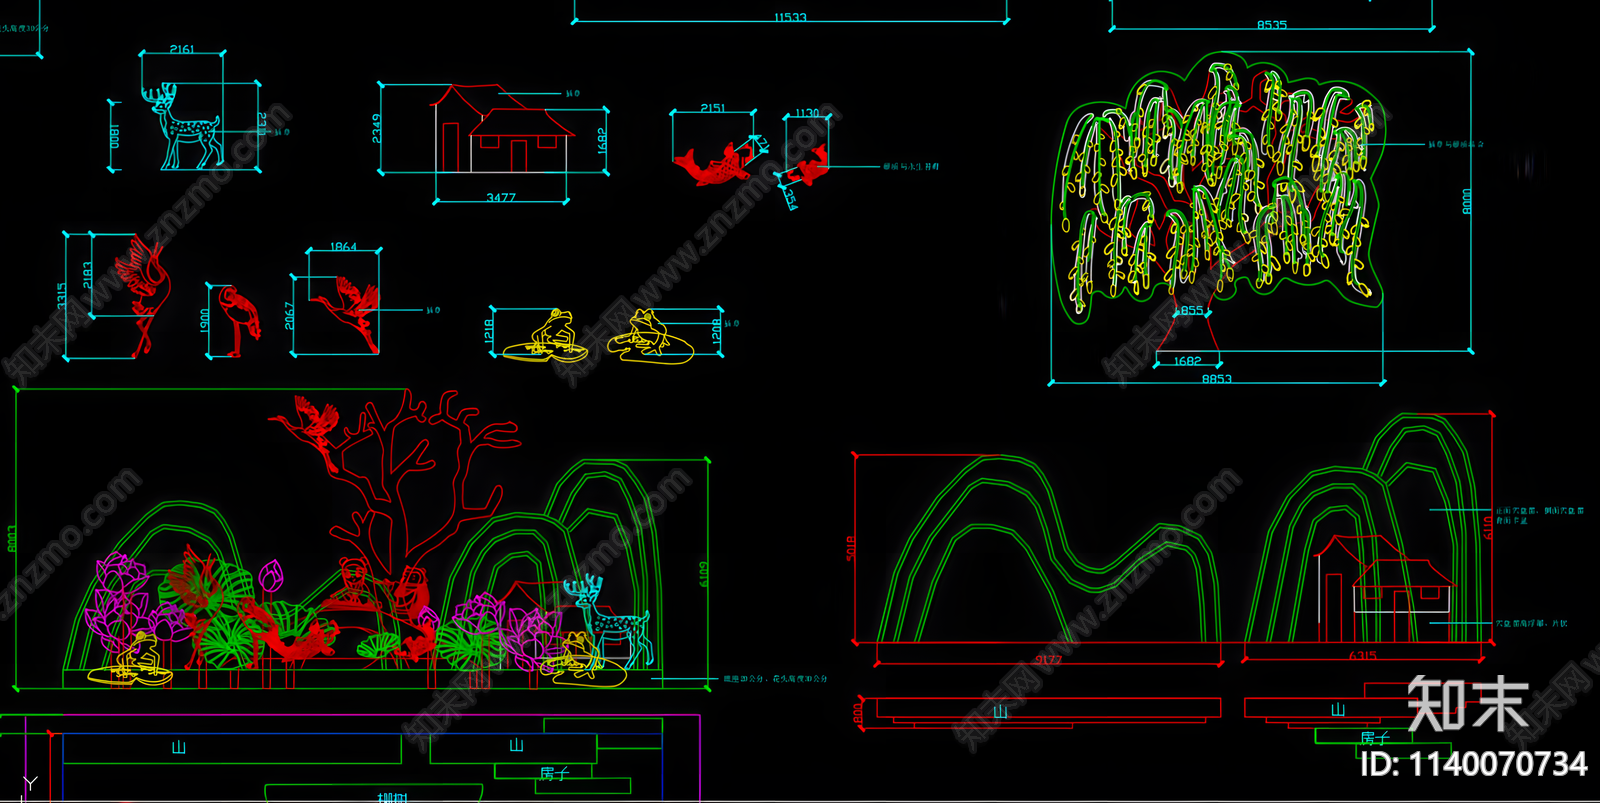This screenshot has height=803, width=1600.
Task: Select the red bare tree in the composite scene
Action: [x=415, y=480]
